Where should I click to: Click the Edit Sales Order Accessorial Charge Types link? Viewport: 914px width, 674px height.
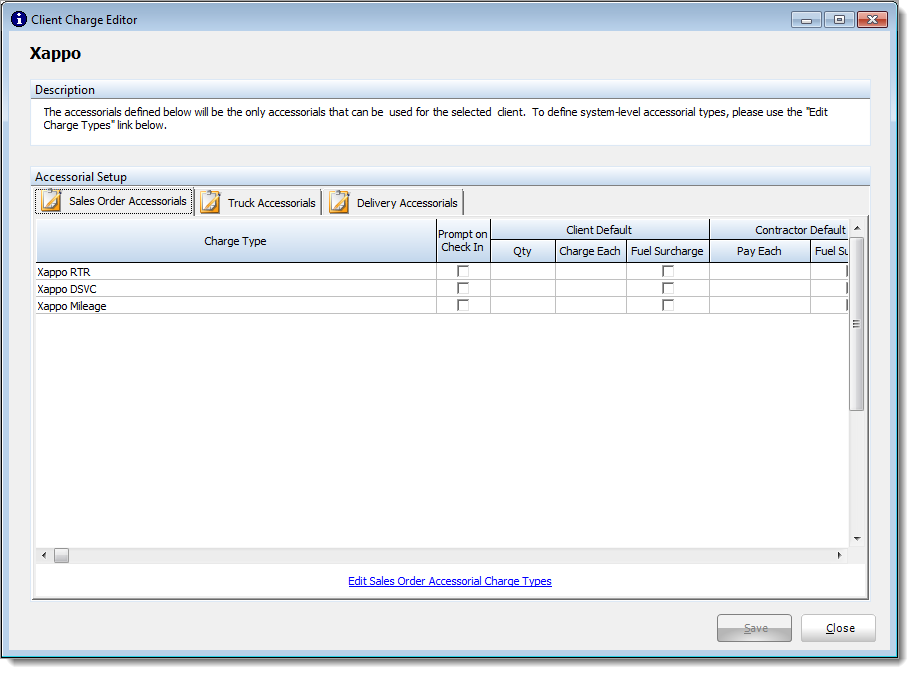(450, 581)
